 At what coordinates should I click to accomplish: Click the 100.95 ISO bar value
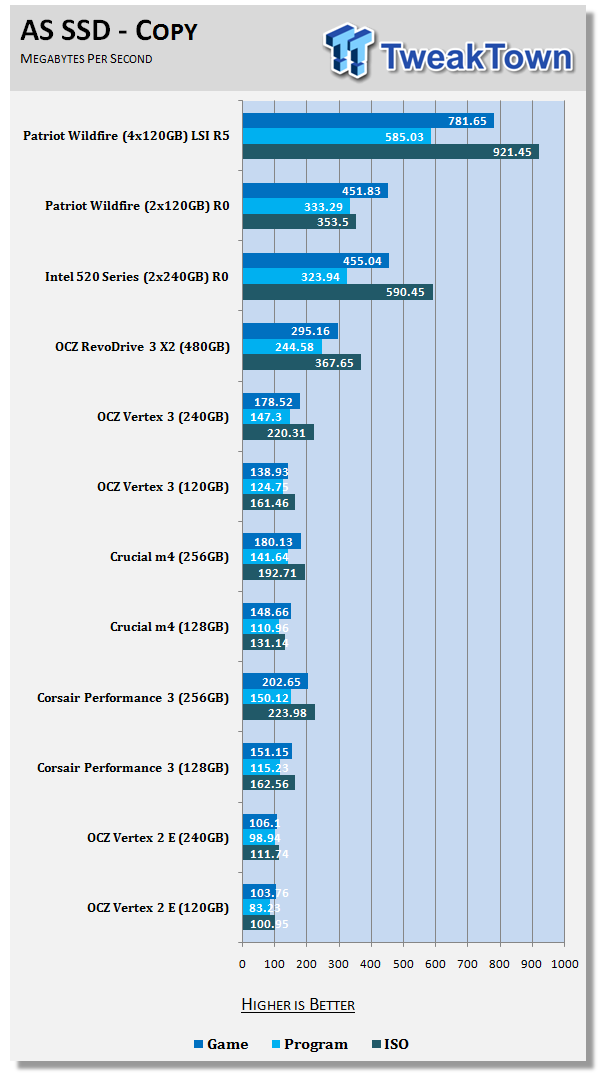point(268,922)
